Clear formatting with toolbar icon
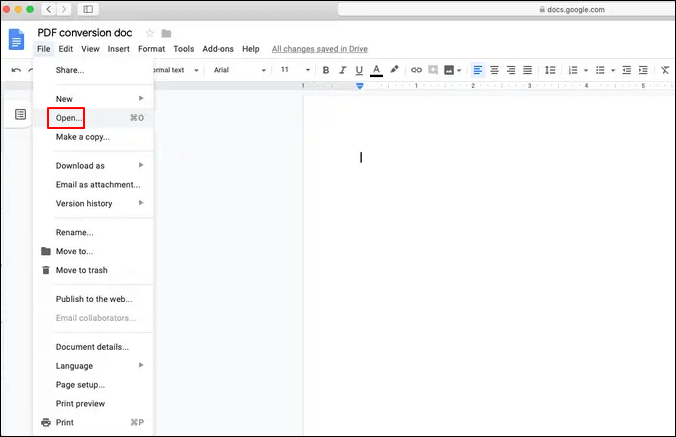This screenshot has width=676, height=437. tap(665, 70)
